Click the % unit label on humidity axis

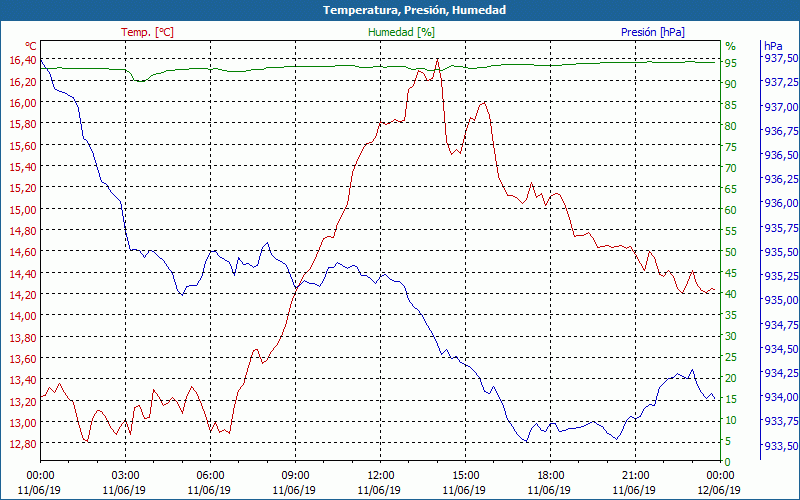pos(731,46)
